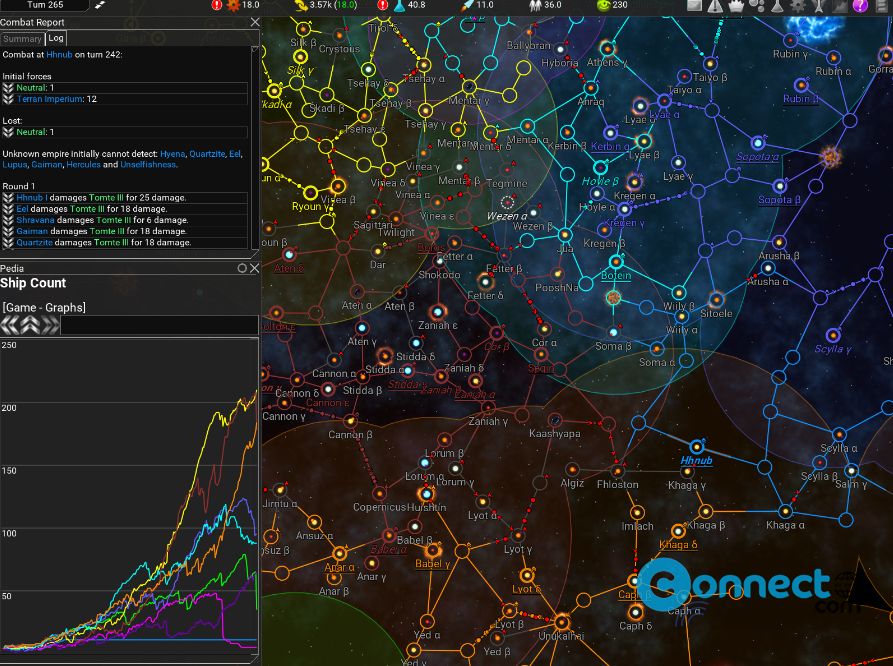The image size is (893, 666).
Task: Select the Fhloston star on the galaxy map
Action: [618, 471]
